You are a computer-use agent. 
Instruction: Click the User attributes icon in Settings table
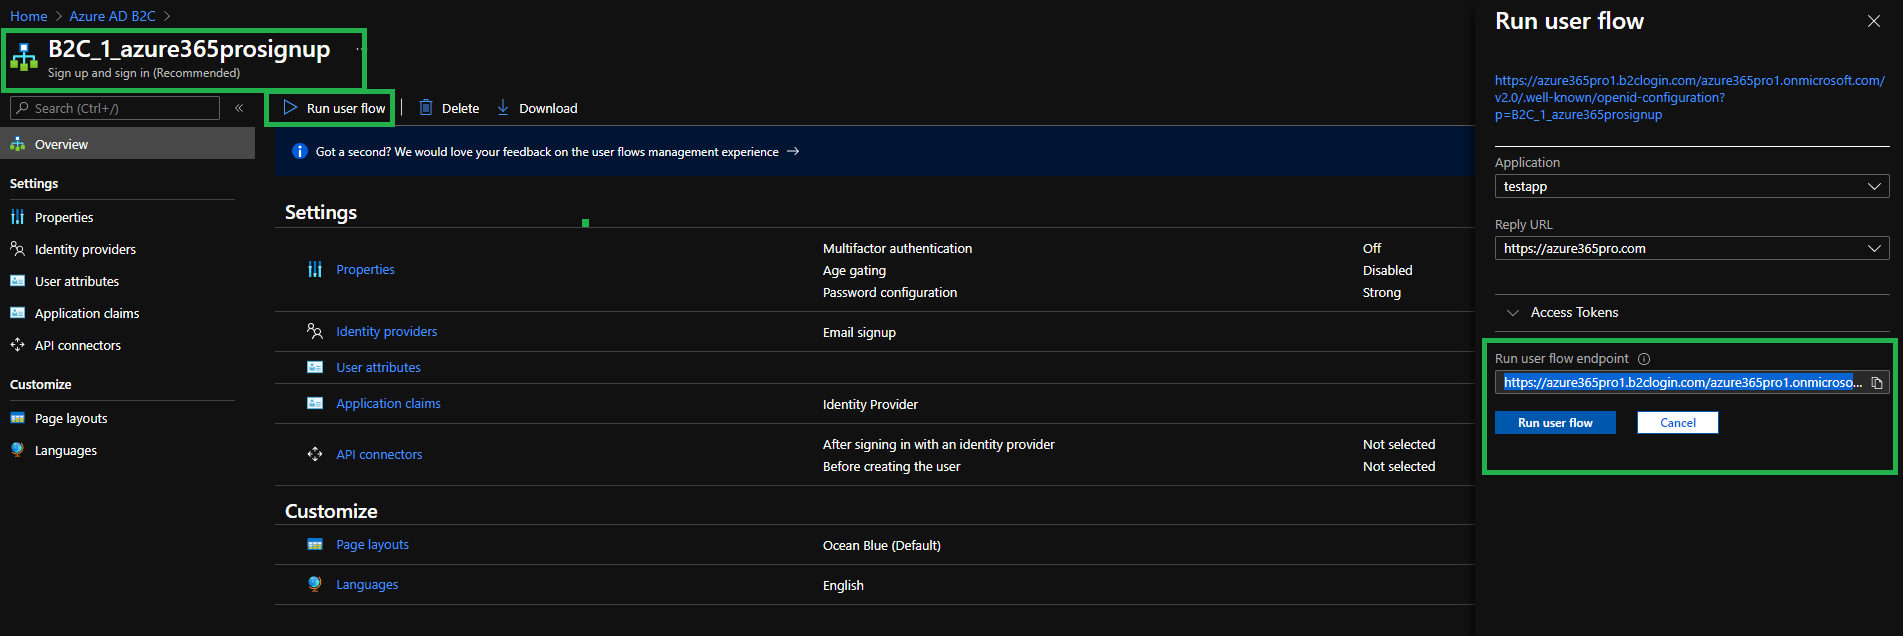[315, 367]
